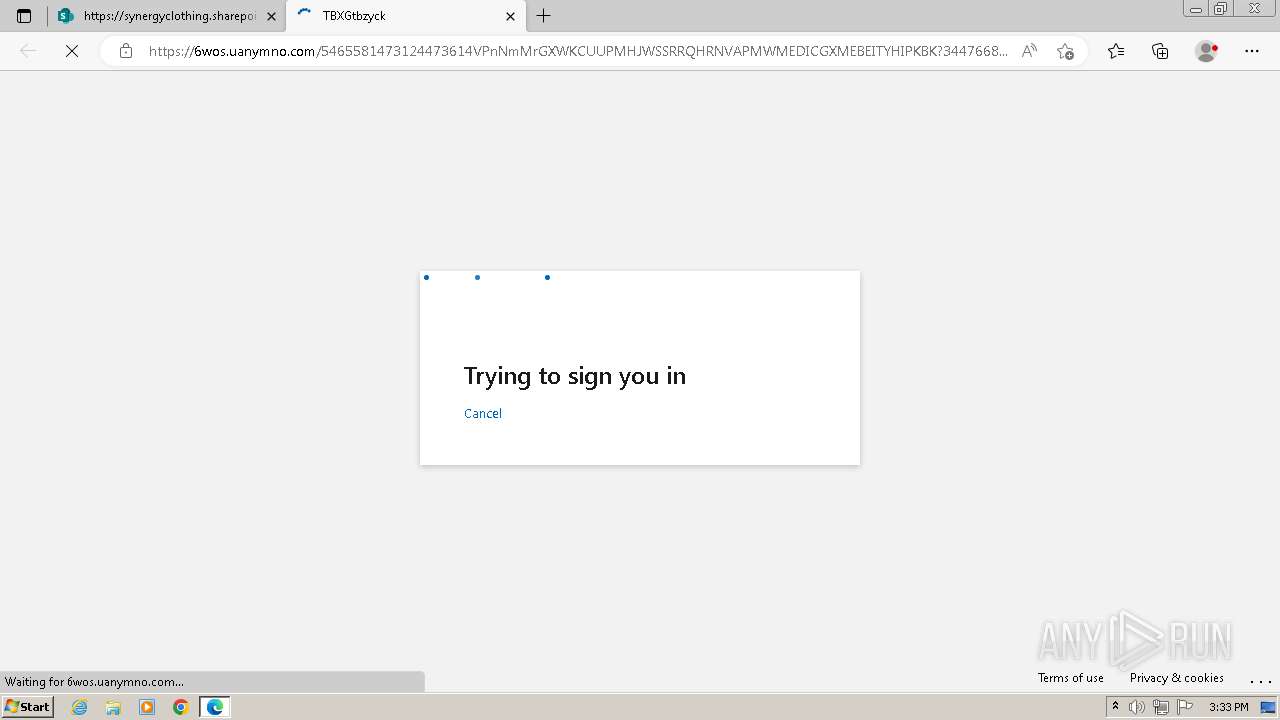Cancel the sign-in attempt
The image size is (1280, 720).
click(483, 413)
